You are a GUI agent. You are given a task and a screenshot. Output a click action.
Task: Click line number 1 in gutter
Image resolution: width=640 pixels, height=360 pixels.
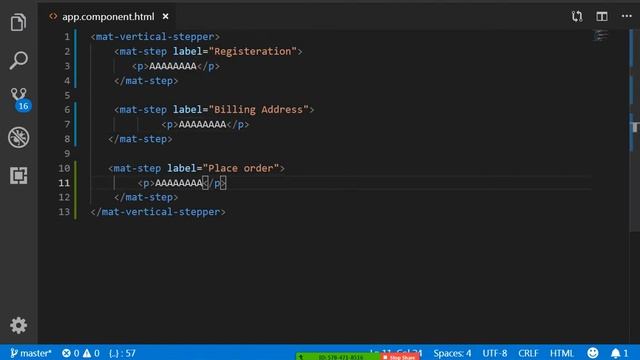[x=67, y=37]
